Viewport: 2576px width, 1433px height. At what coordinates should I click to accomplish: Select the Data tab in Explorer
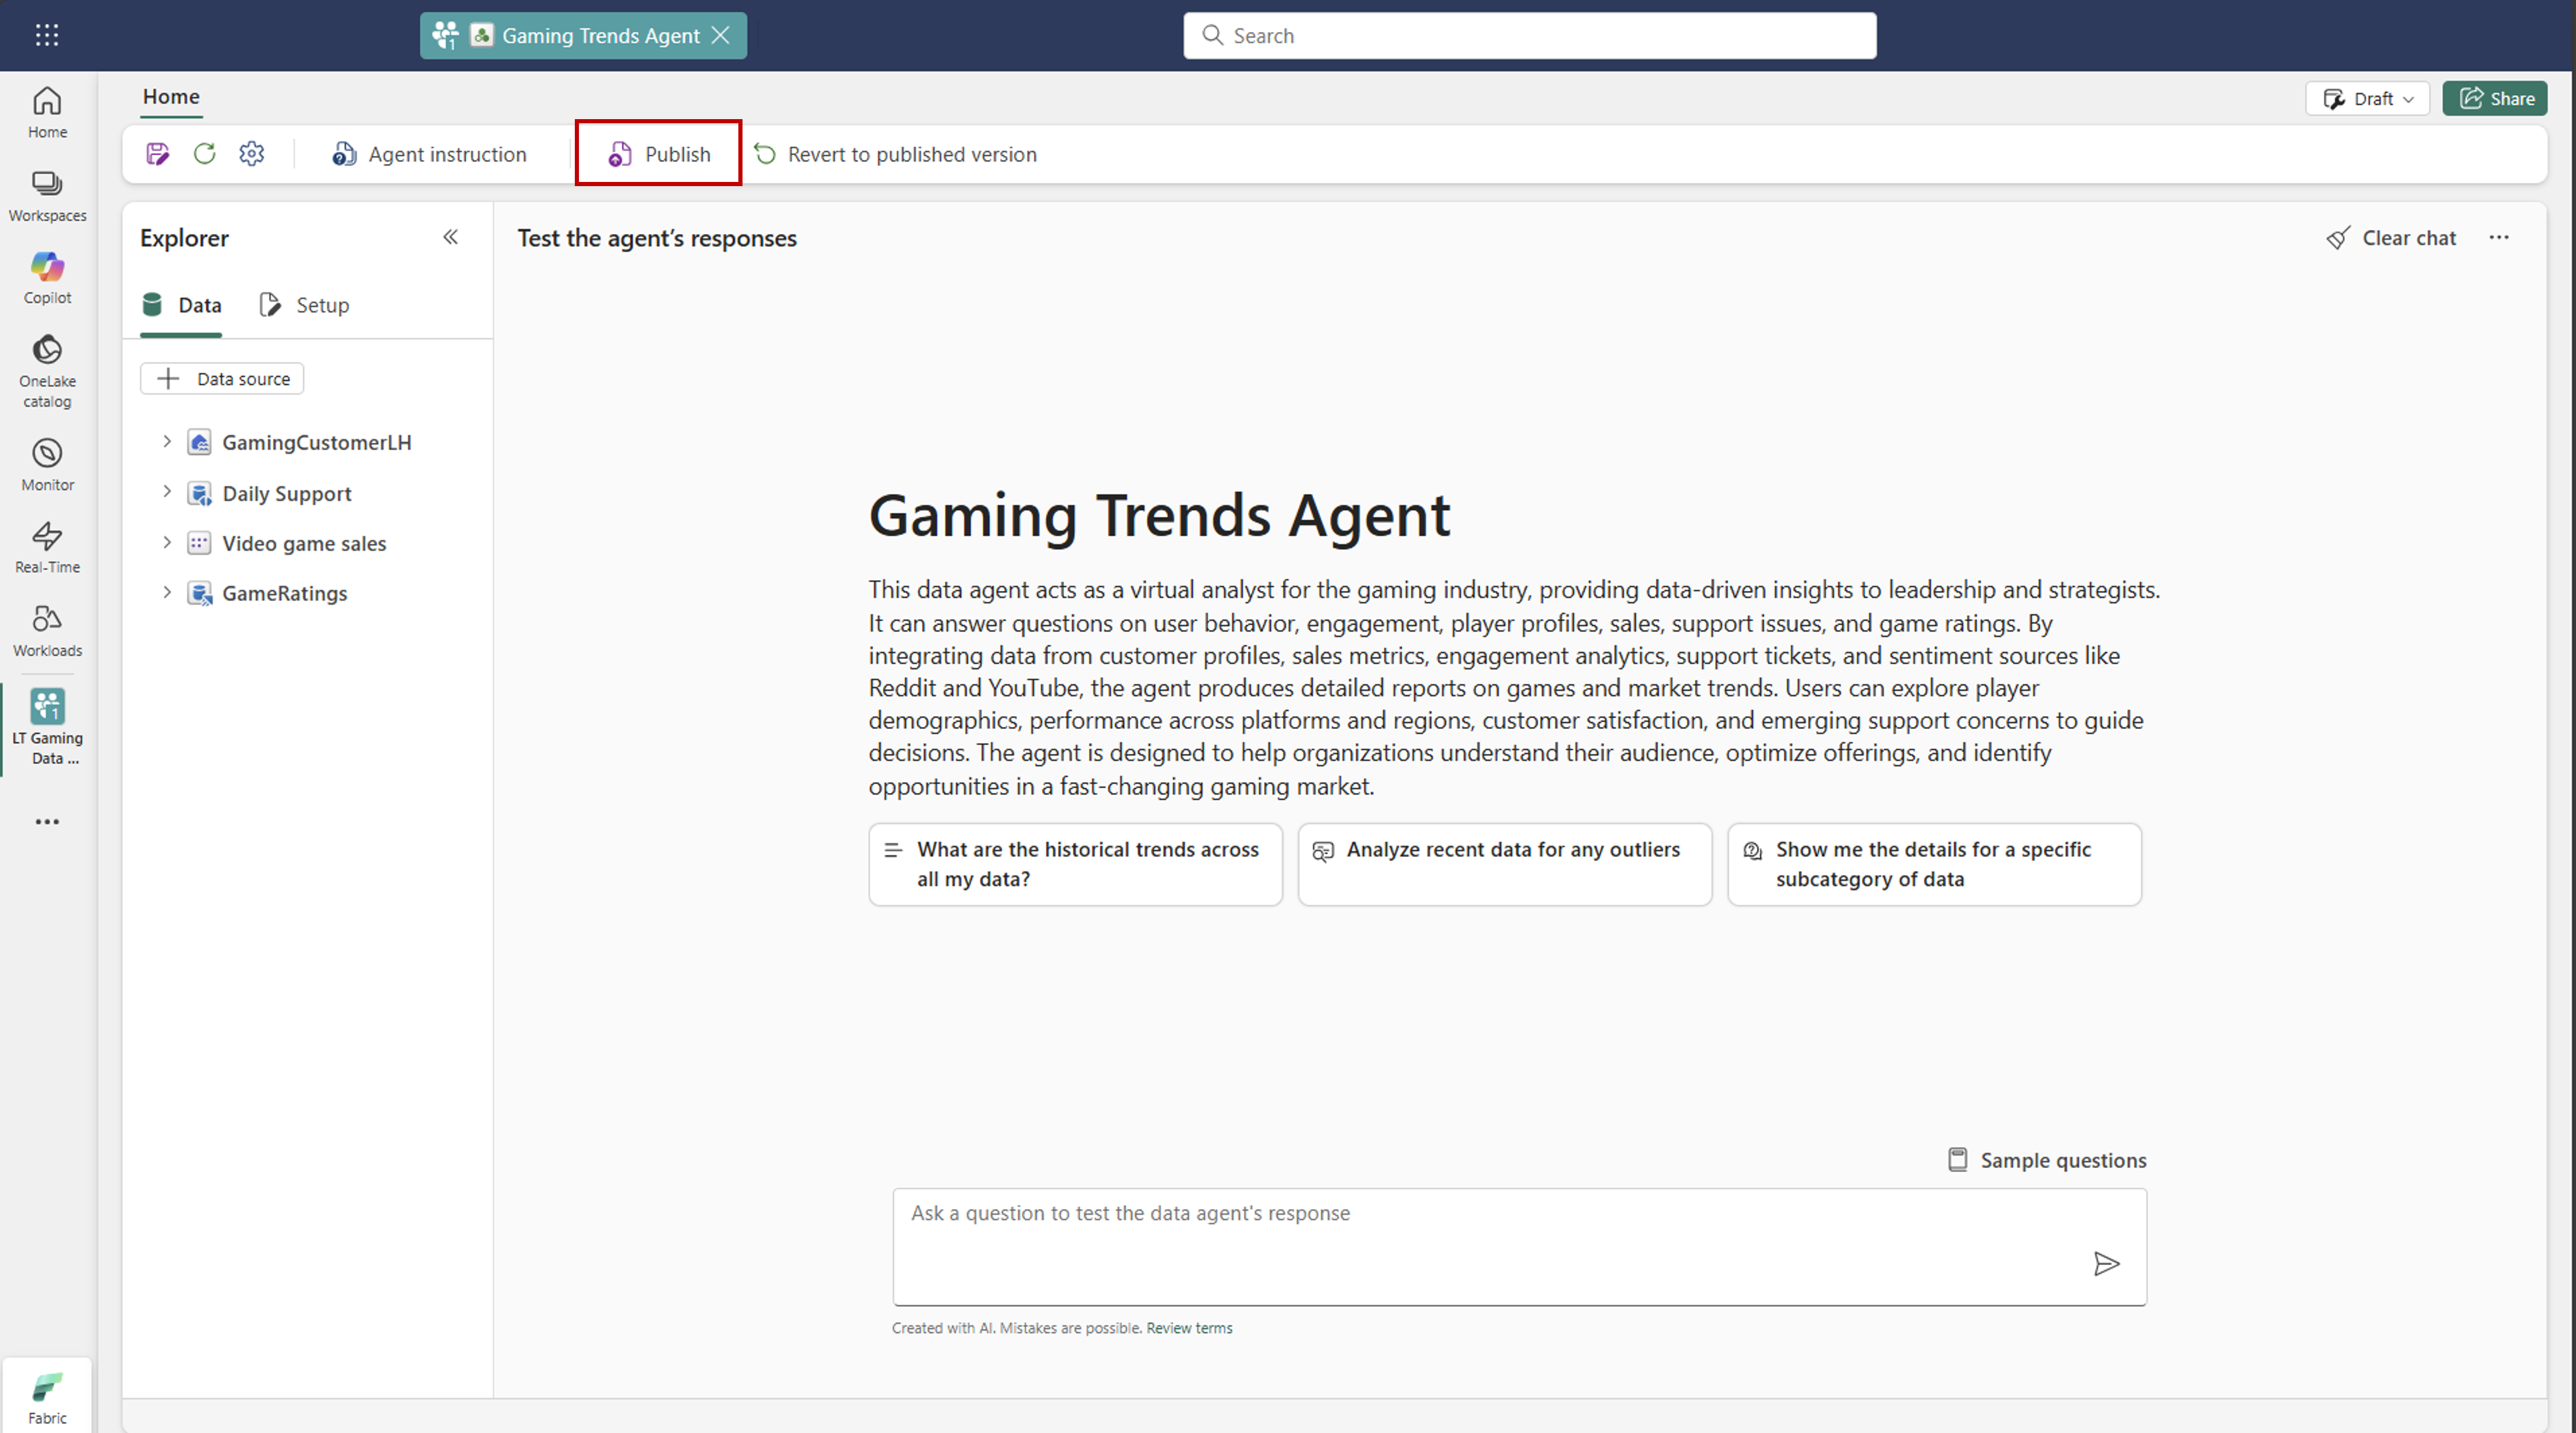coord(182,305)
